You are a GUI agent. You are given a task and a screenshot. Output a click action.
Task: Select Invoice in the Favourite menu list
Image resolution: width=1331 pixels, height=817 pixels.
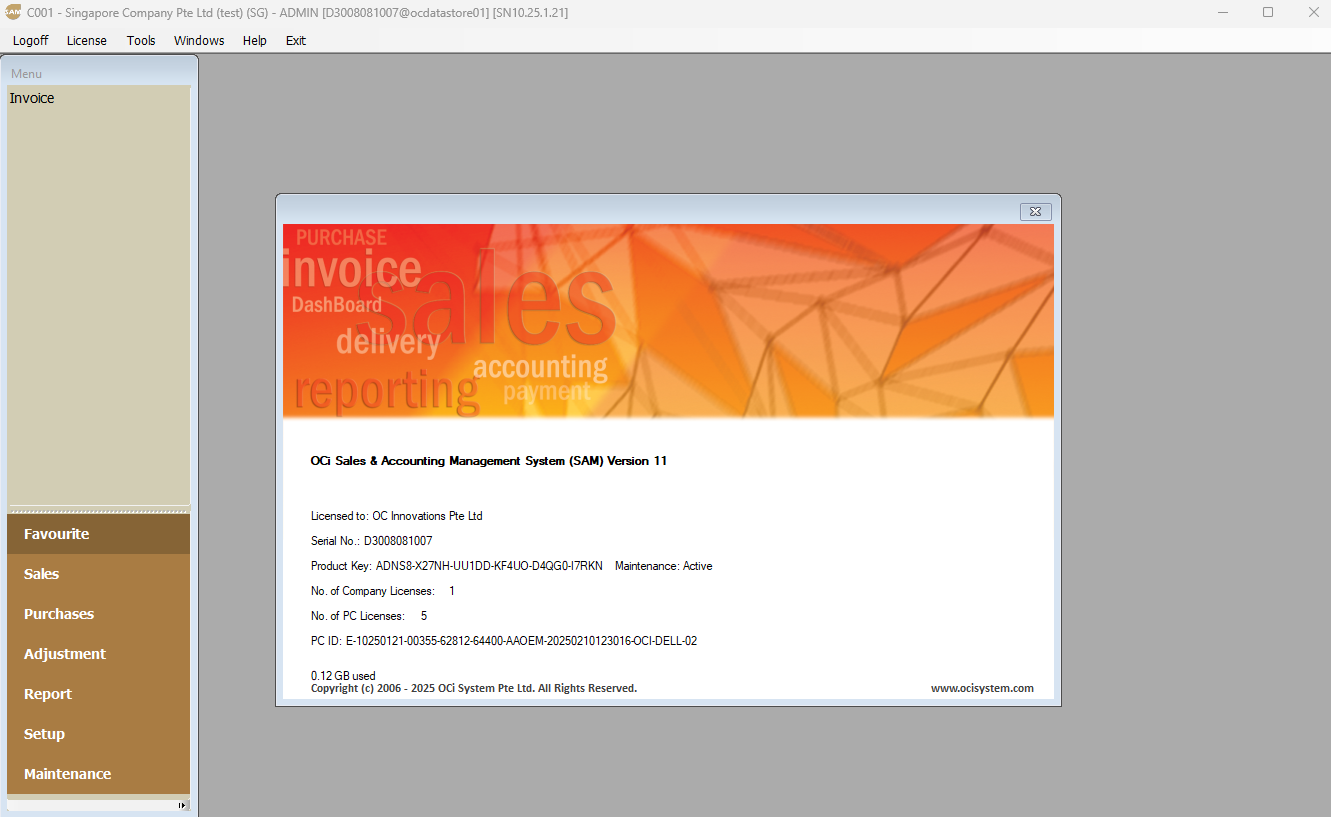(x=32, y=98)
